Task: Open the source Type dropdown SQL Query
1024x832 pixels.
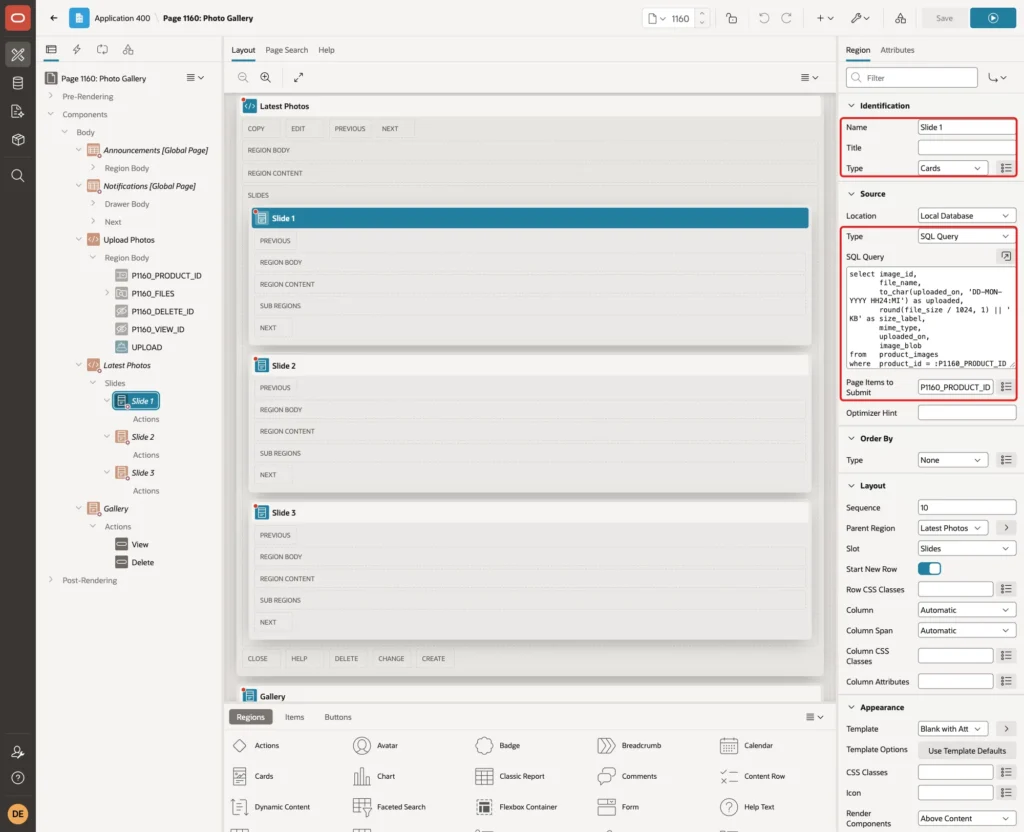Action: click(x=966, y=236)
